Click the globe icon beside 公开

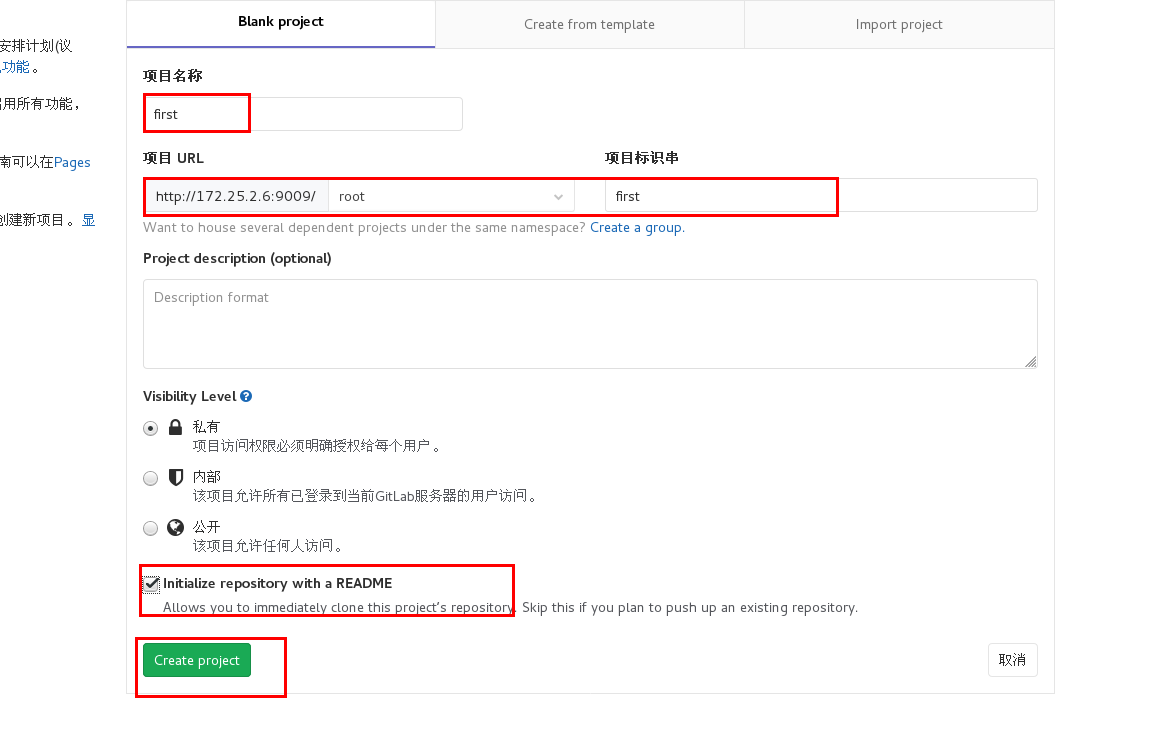coord(175,528)
